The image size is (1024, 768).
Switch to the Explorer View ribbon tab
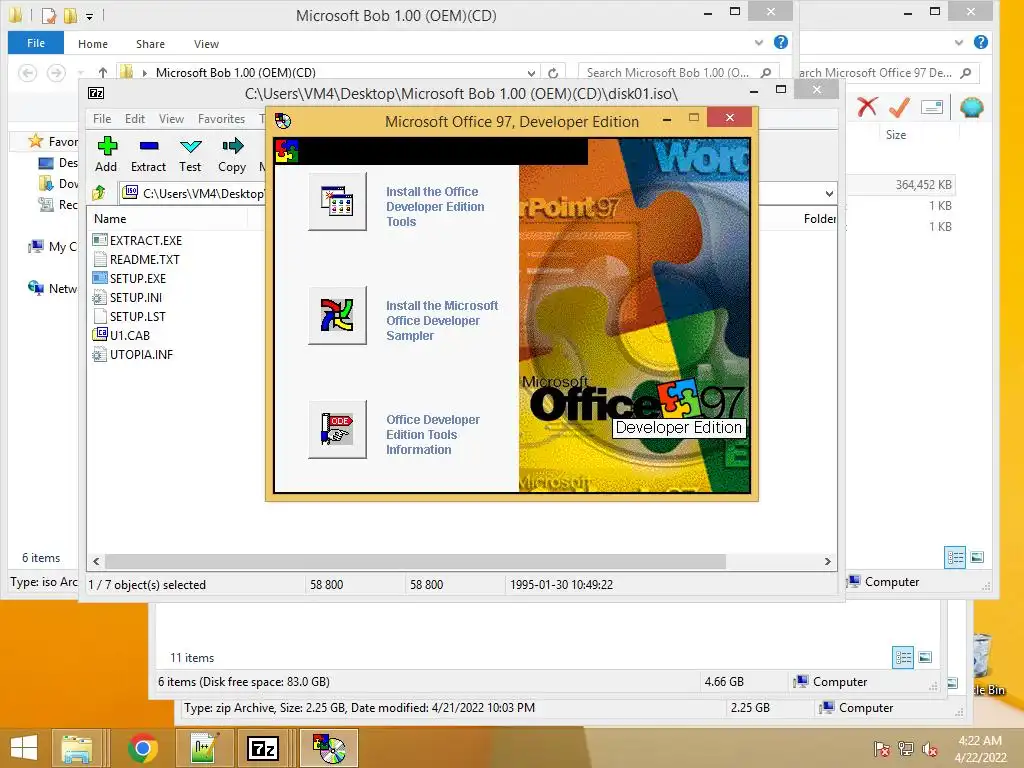(206, 44)
